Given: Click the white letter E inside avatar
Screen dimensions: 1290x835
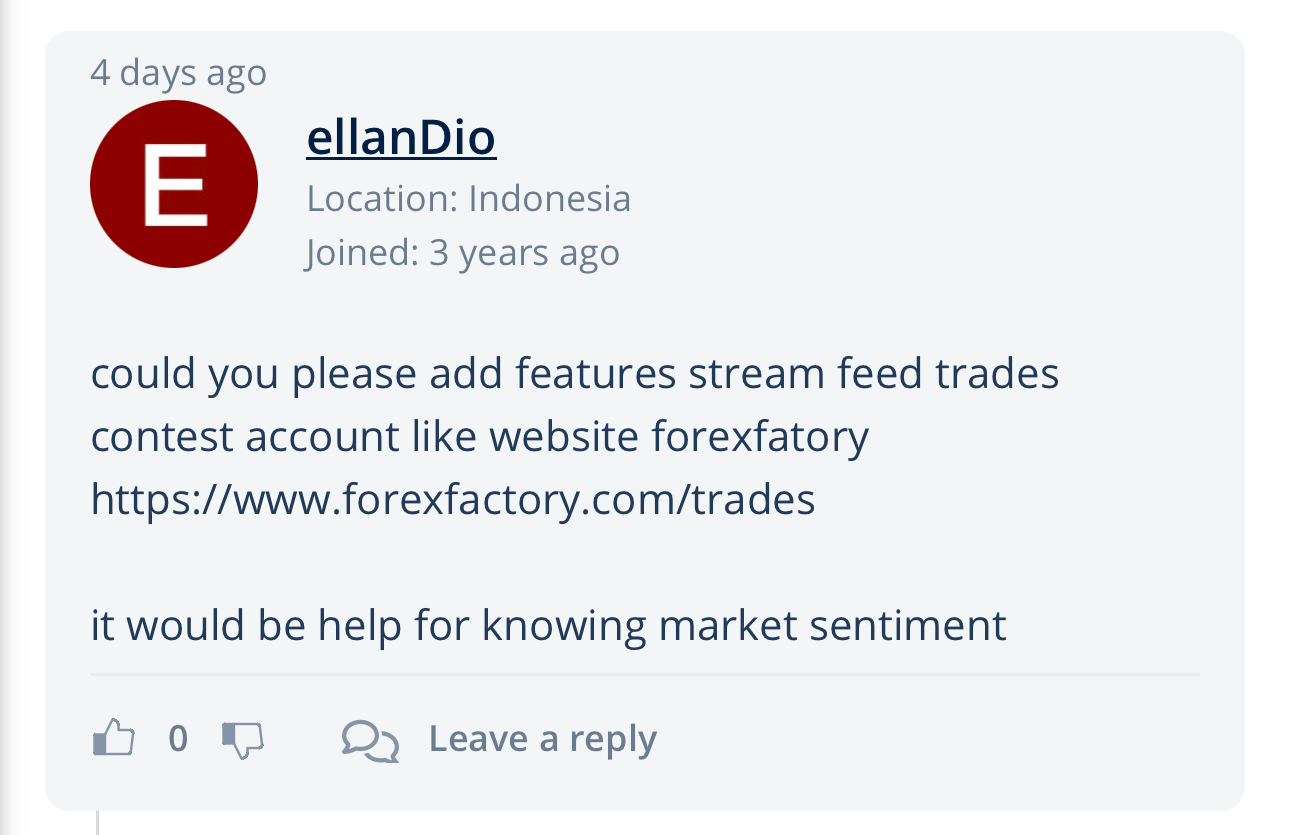Looking at the screenshot, I should click(x=175, y=185).
